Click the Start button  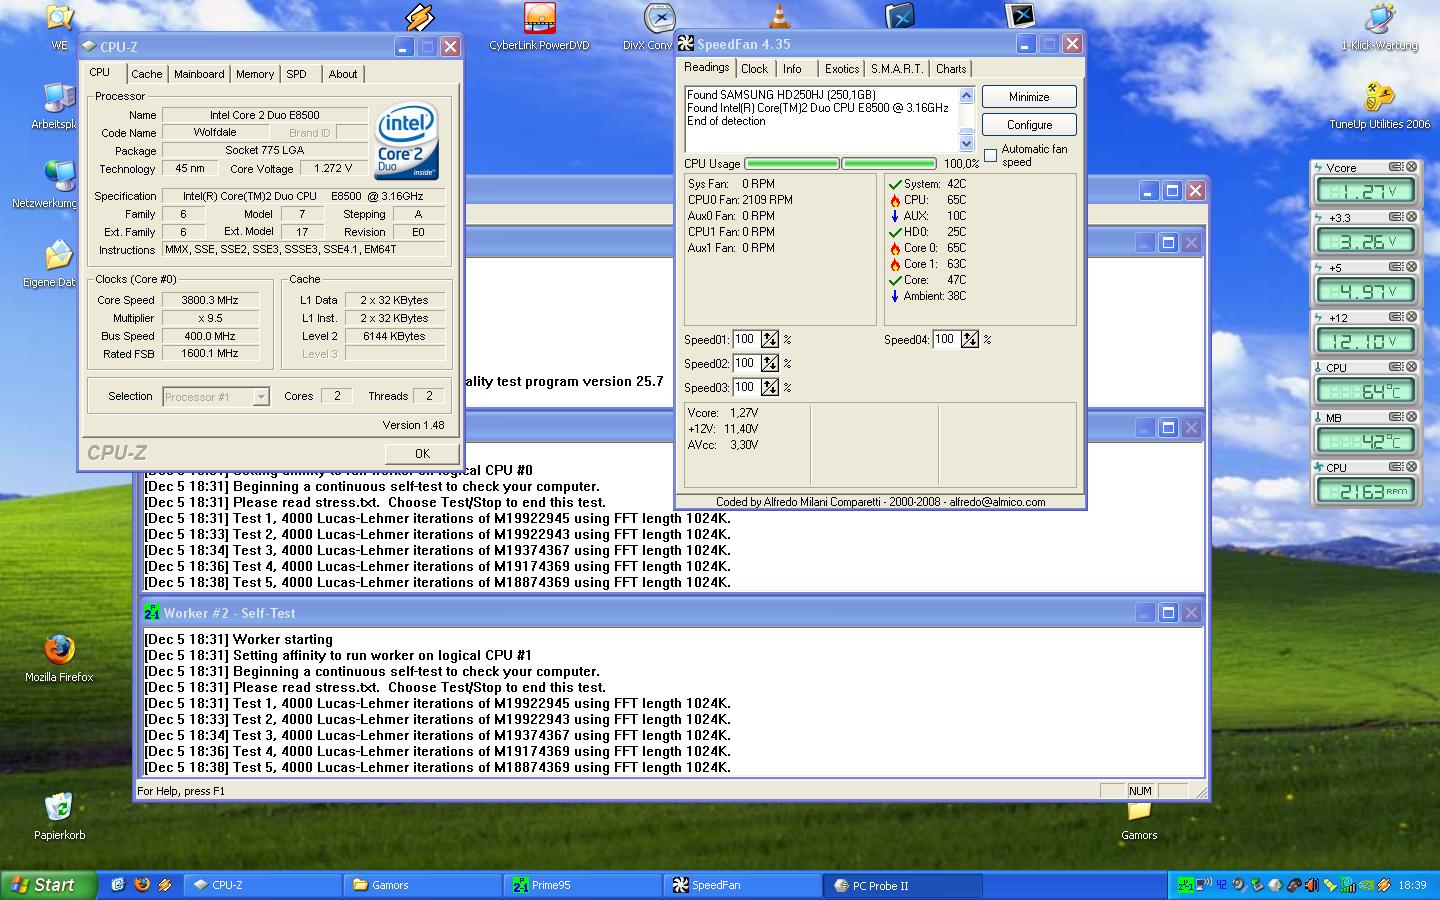coord(48,885)
